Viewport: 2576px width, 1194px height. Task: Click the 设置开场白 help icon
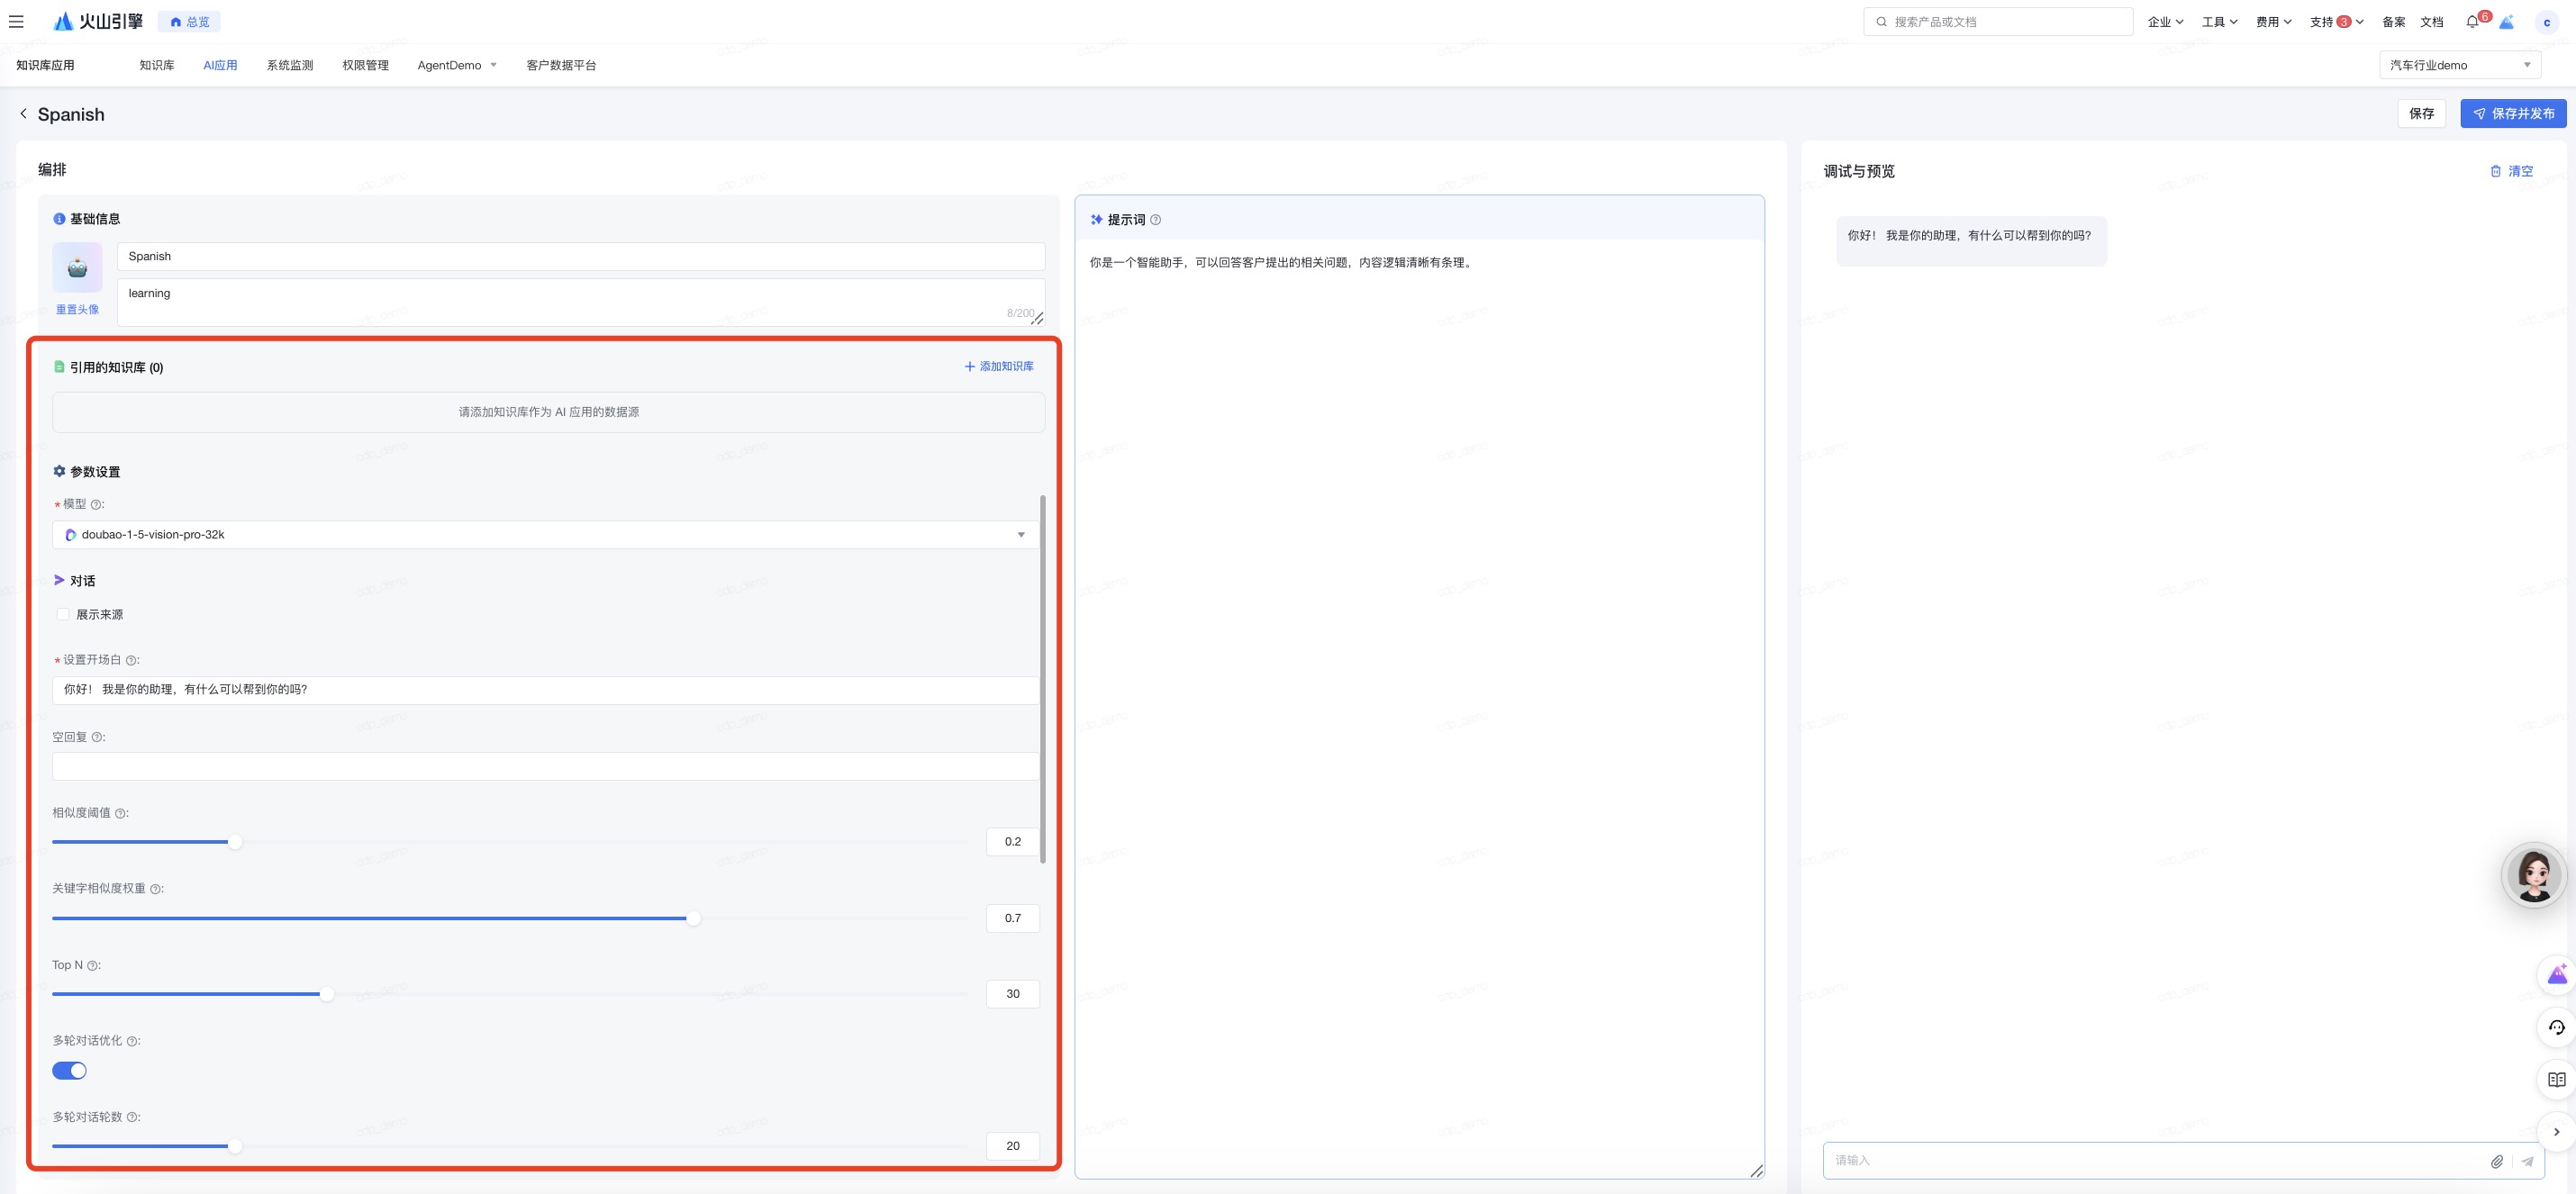tap(131, 660)
